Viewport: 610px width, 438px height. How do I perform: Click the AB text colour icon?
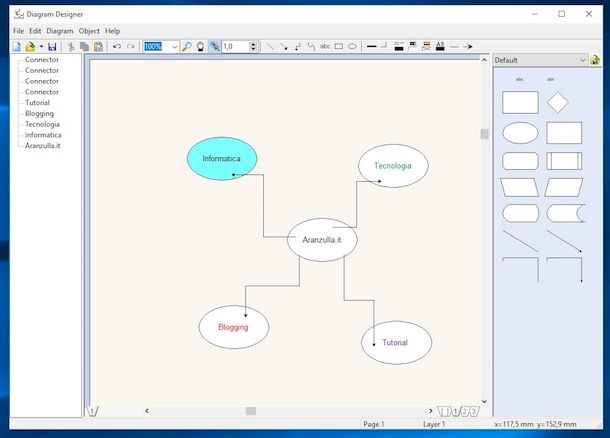click(x=440, y=47)
